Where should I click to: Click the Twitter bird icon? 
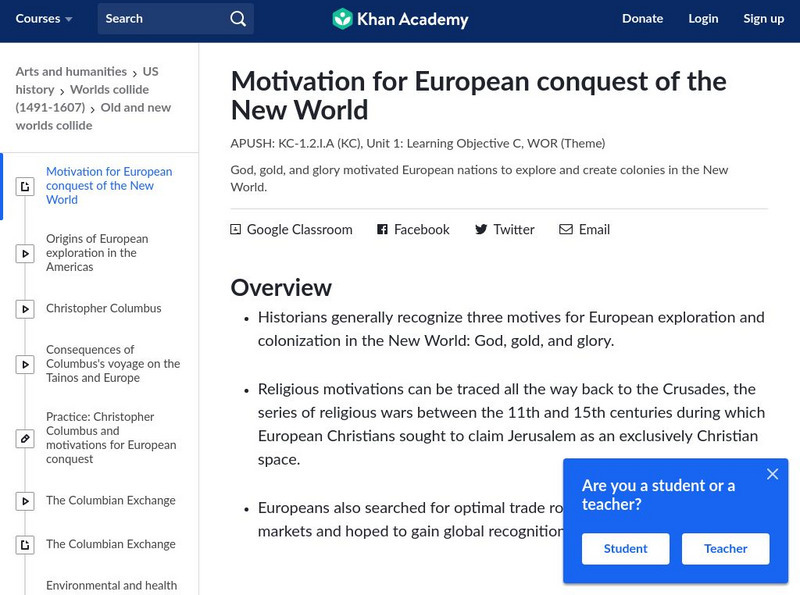pyautogui.click(x=481, y=230)
